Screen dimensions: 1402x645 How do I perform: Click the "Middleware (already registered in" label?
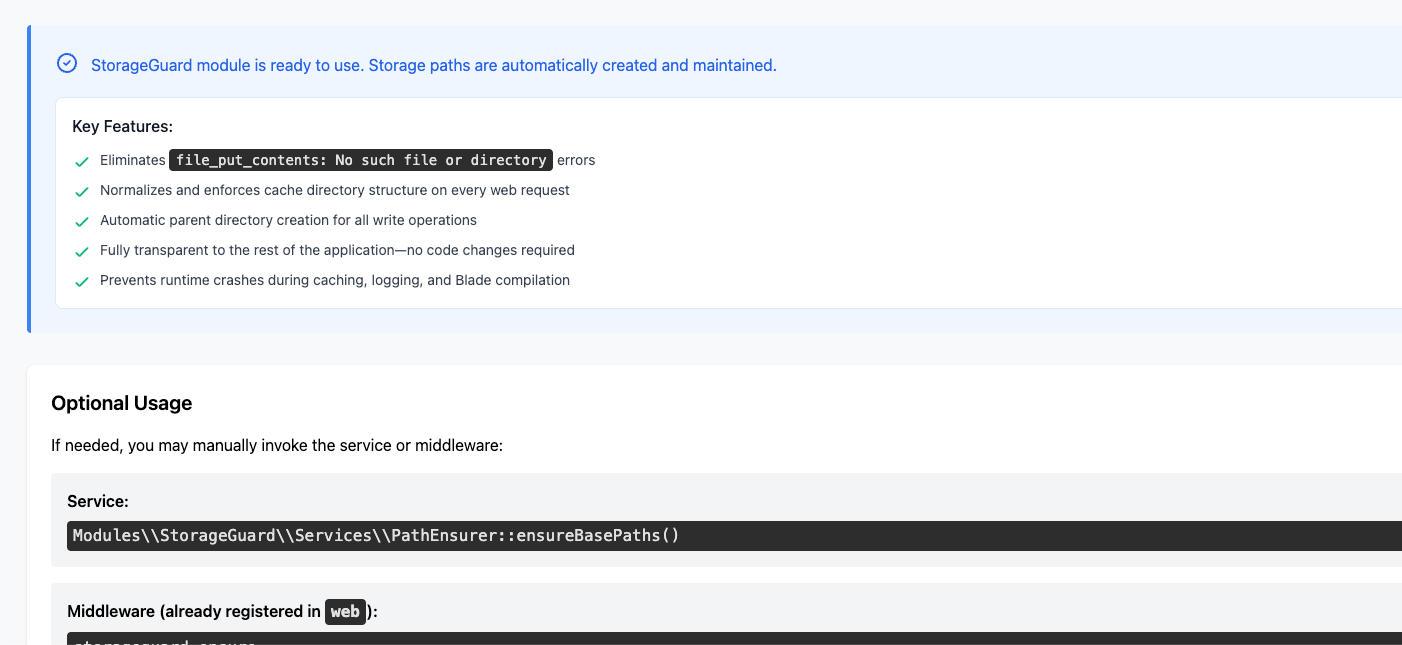point(194,612)
